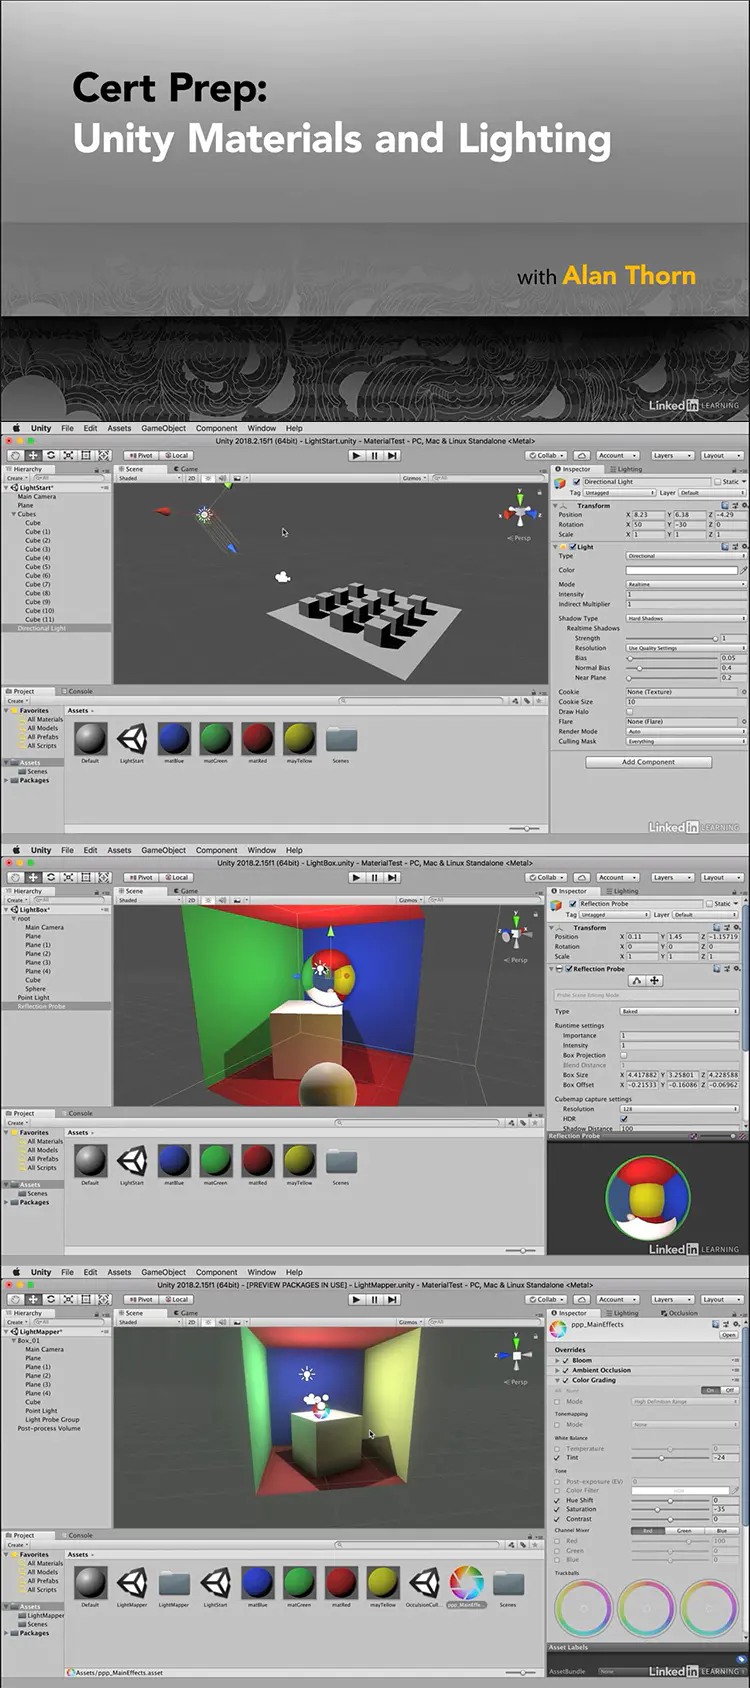Open Collab dropdown in top window toolbar
Viewport: 750px width, 1688px height.
click(547, 455)
